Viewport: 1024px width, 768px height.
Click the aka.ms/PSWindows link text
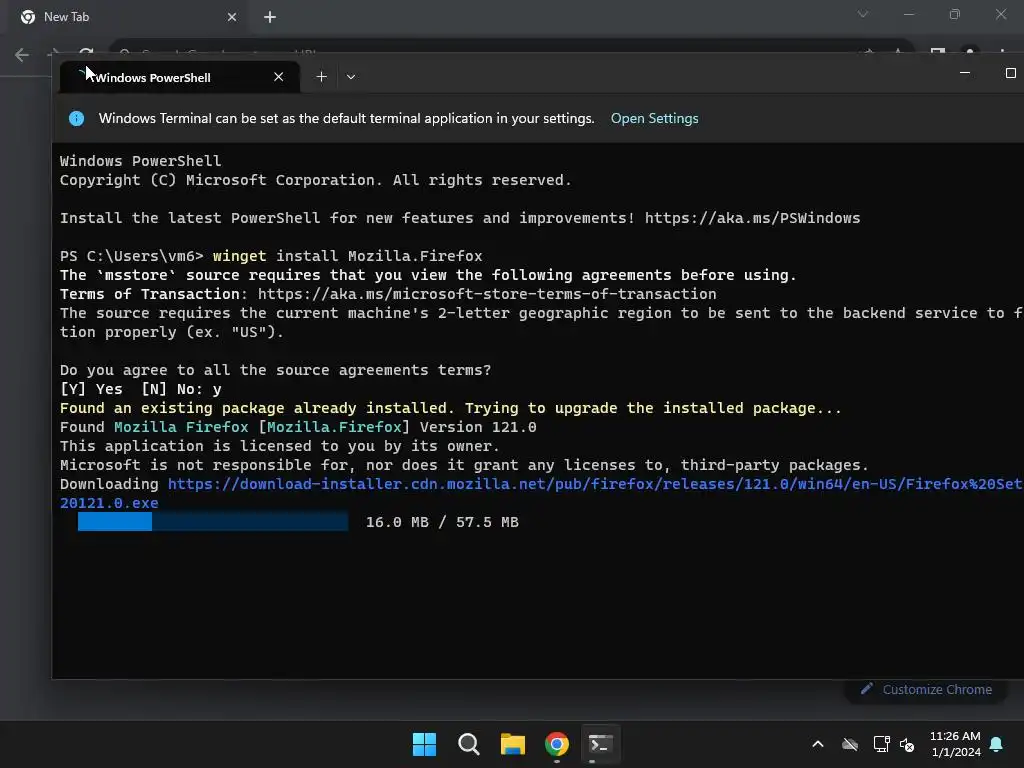click(x=752, y=218)
